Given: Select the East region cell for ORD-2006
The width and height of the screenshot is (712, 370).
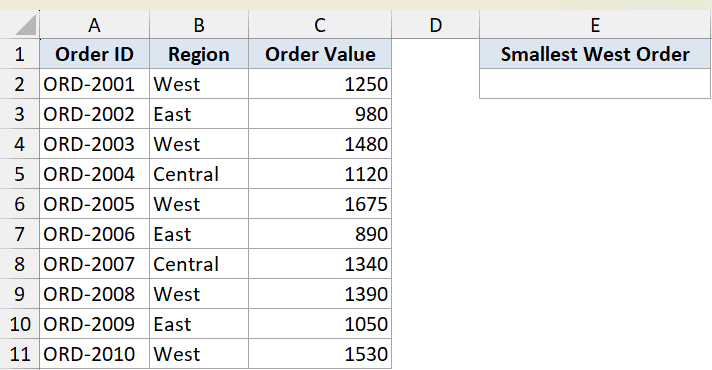Looking at the screenshot, I should click(199, 234).
